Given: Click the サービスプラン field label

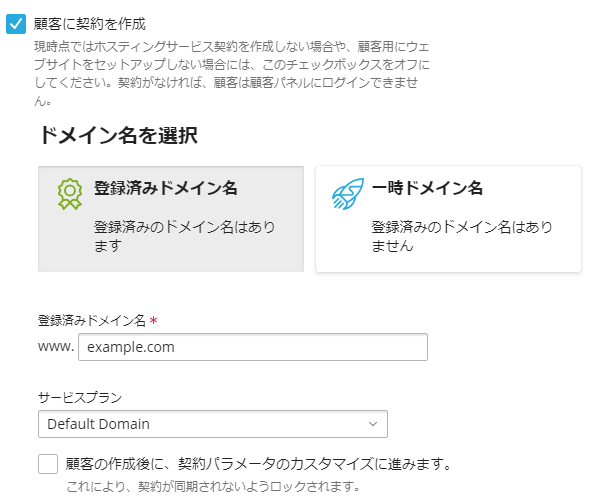Looking at the screenshot, I should (x=78, y=397).
